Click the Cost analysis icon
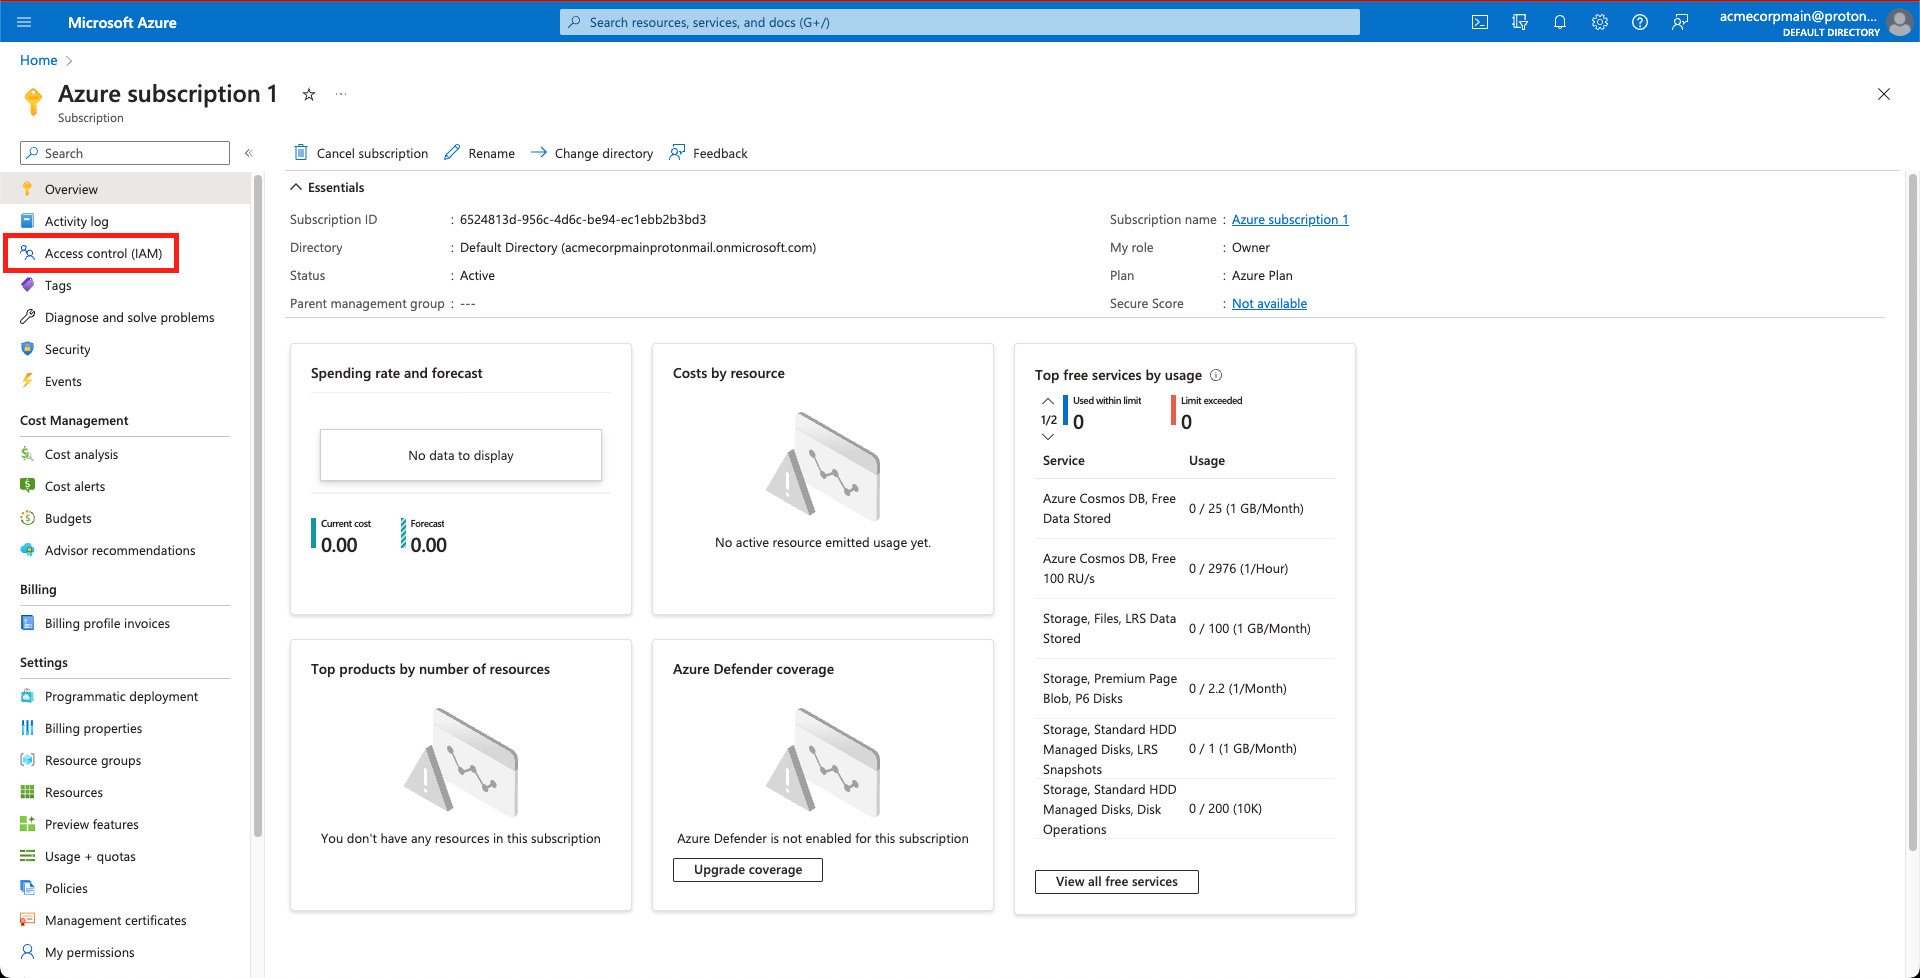This screenshot has height=978, width=1920. (28, 454)
